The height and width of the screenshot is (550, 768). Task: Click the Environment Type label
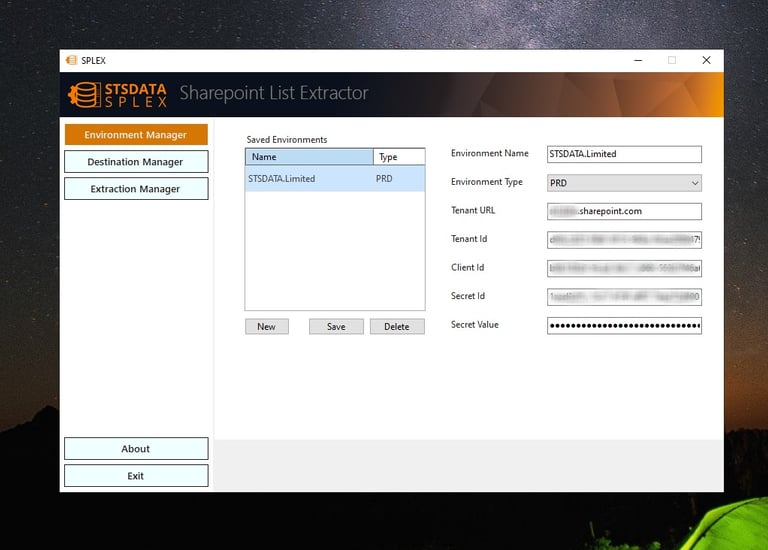click(486, 182)
